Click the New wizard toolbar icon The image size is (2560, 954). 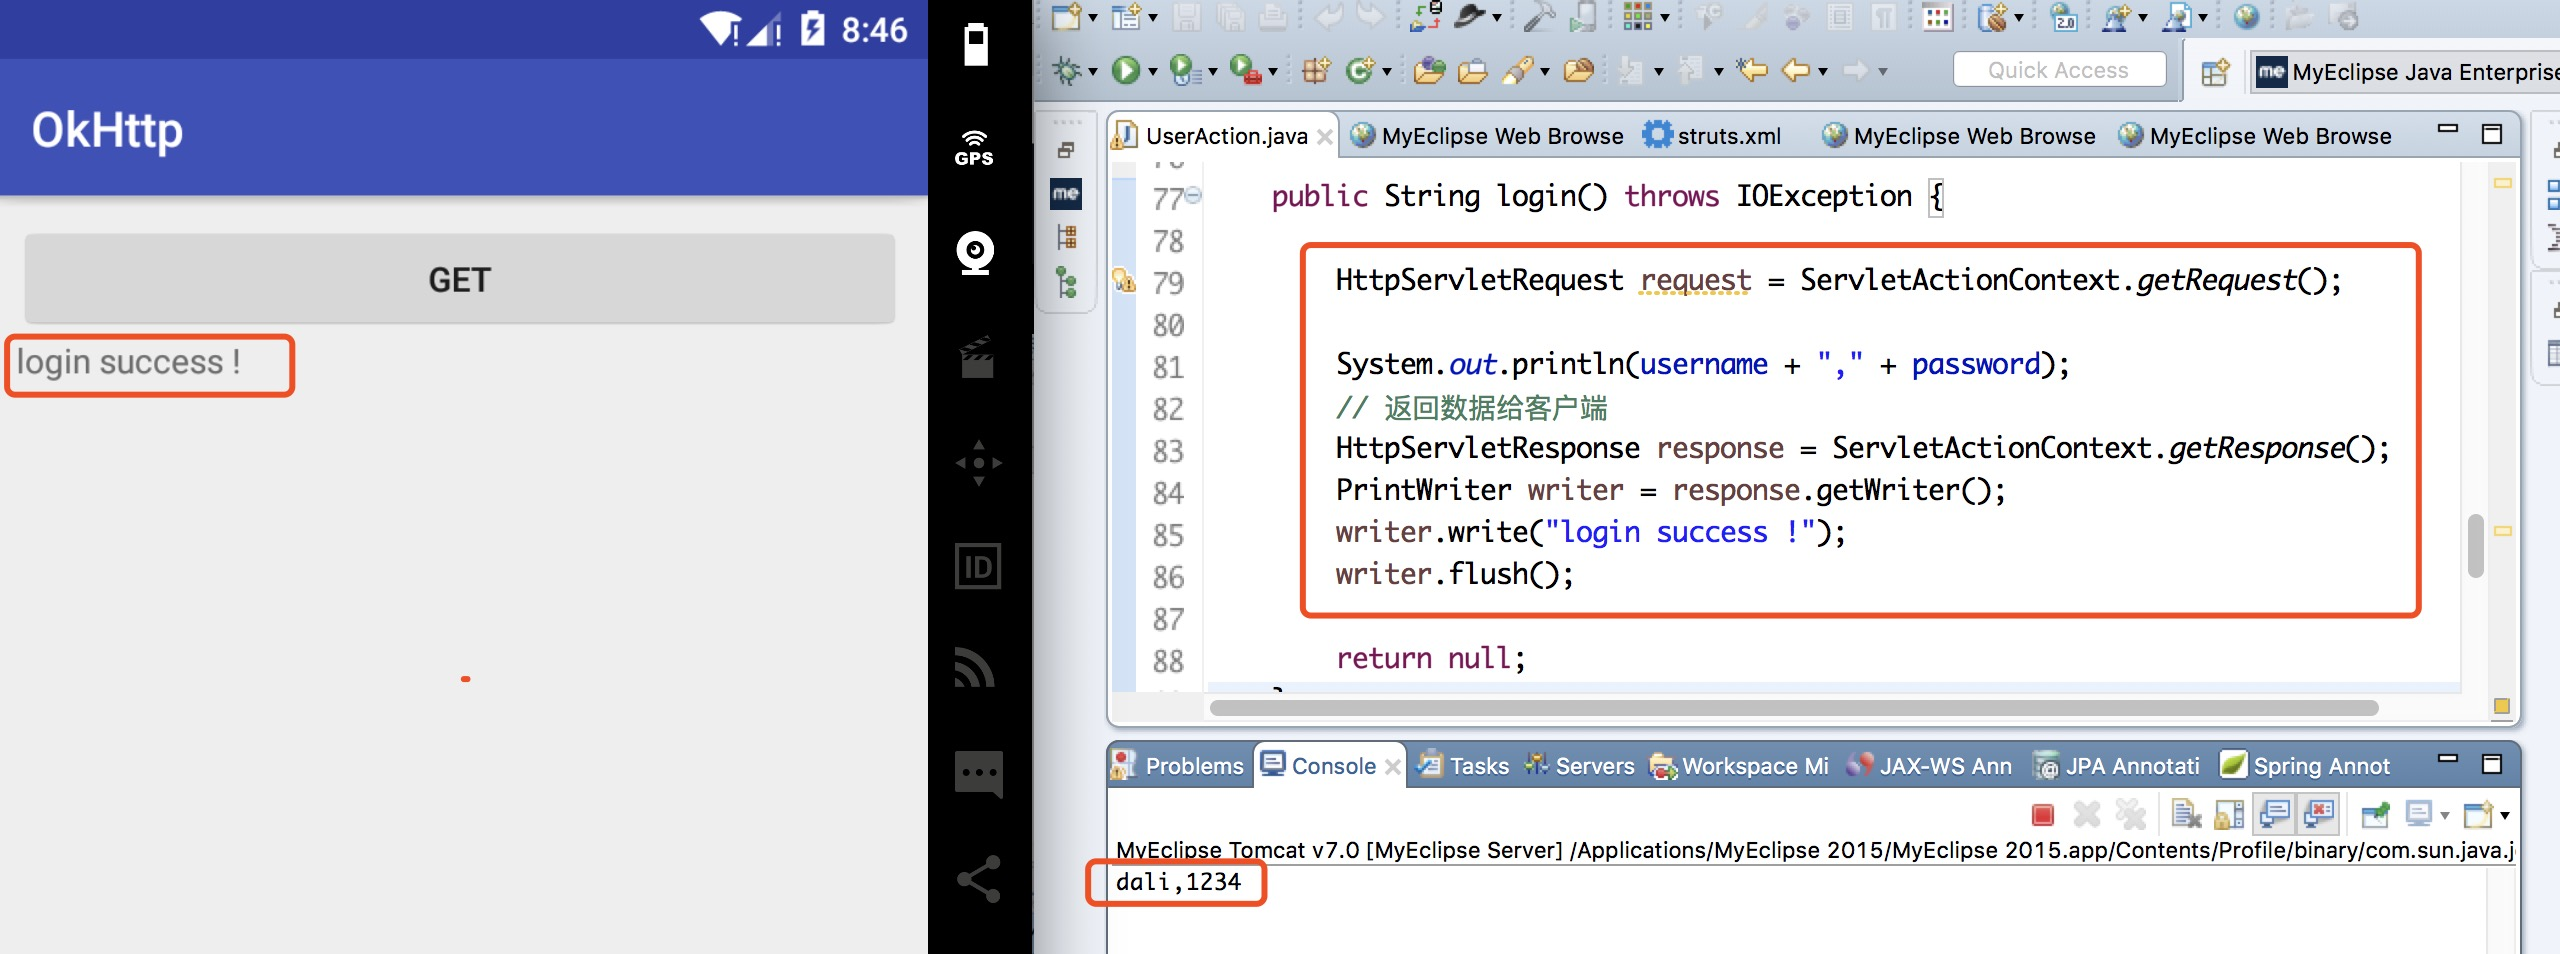tap(1066, 17)
